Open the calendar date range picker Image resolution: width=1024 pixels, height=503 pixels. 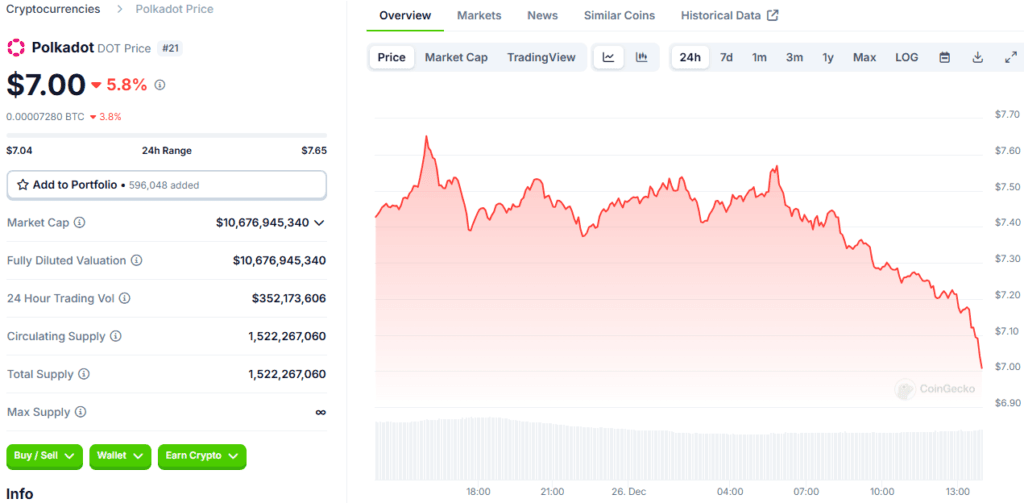tap(944, 57)
